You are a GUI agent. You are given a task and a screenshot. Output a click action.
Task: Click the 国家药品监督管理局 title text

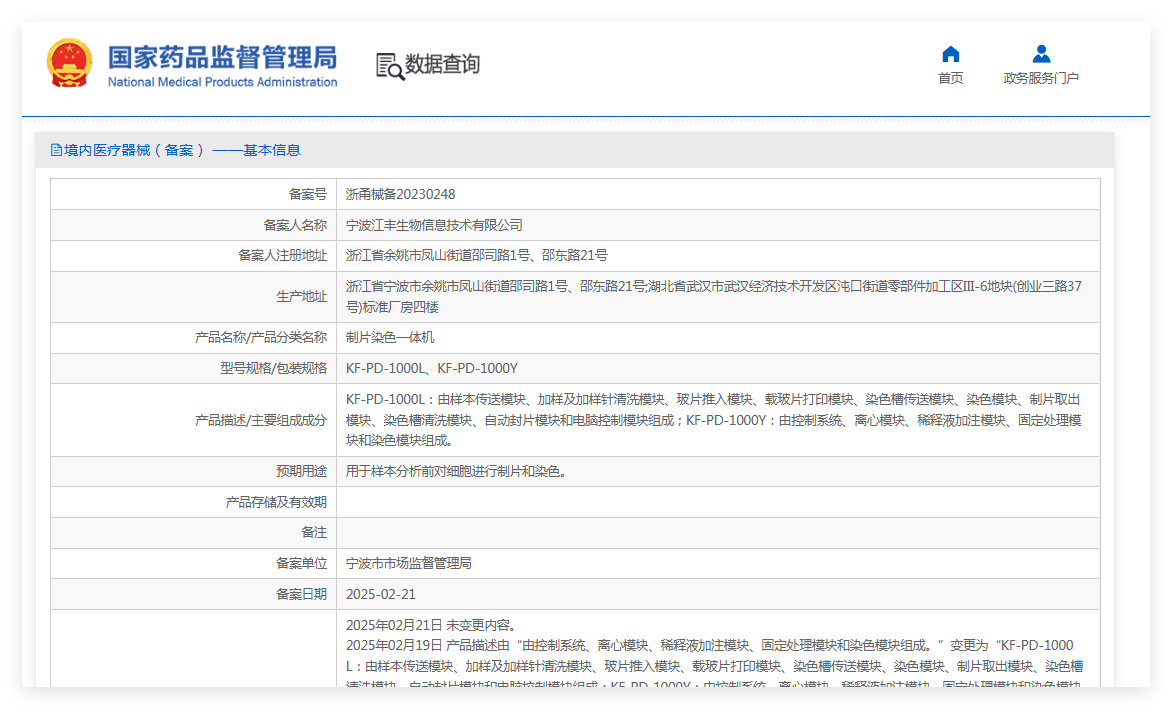click(x=222, y=58)
